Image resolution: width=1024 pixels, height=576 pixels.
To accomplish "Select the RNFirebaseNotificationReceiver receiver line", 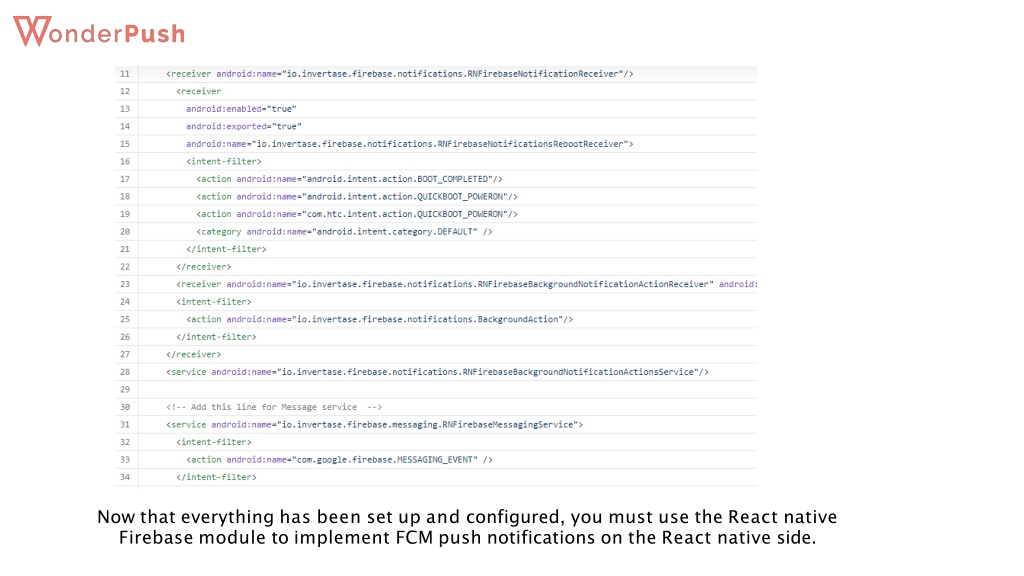I will [400, 74].
